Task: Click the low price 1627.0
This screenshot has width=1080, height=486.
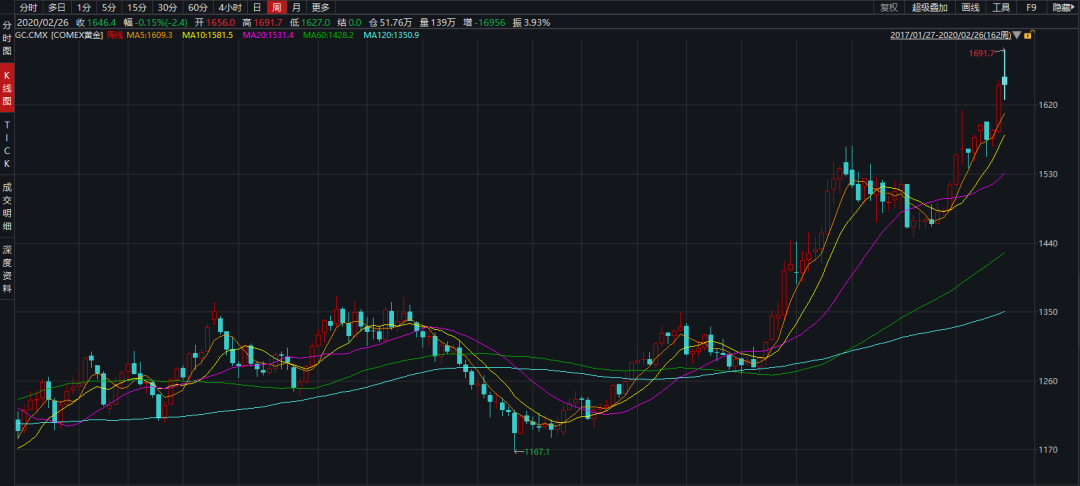Action: pyautogui.click(x=315, y=22)
